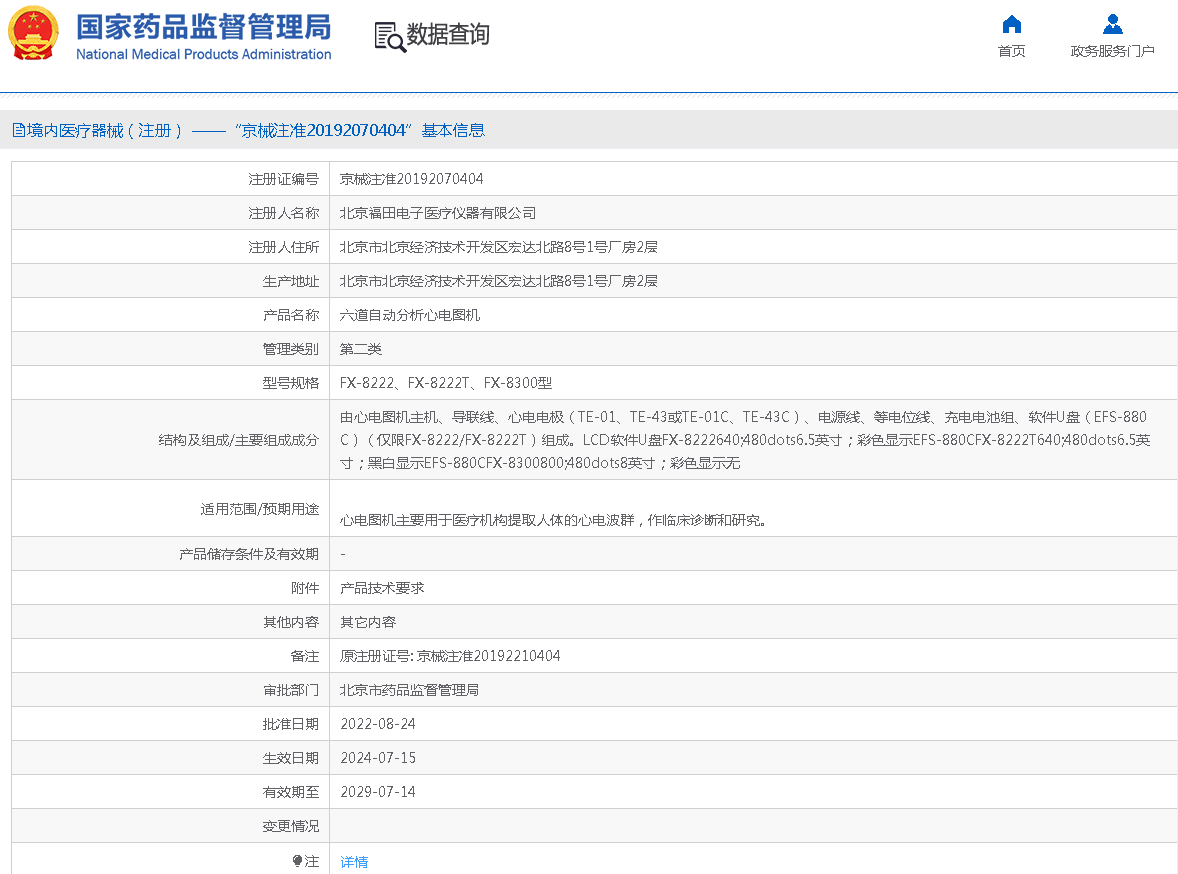This screenshot has height=874, width=1178.
Task: Click the lightbulb icon next to 注
Action: point(298,861)
